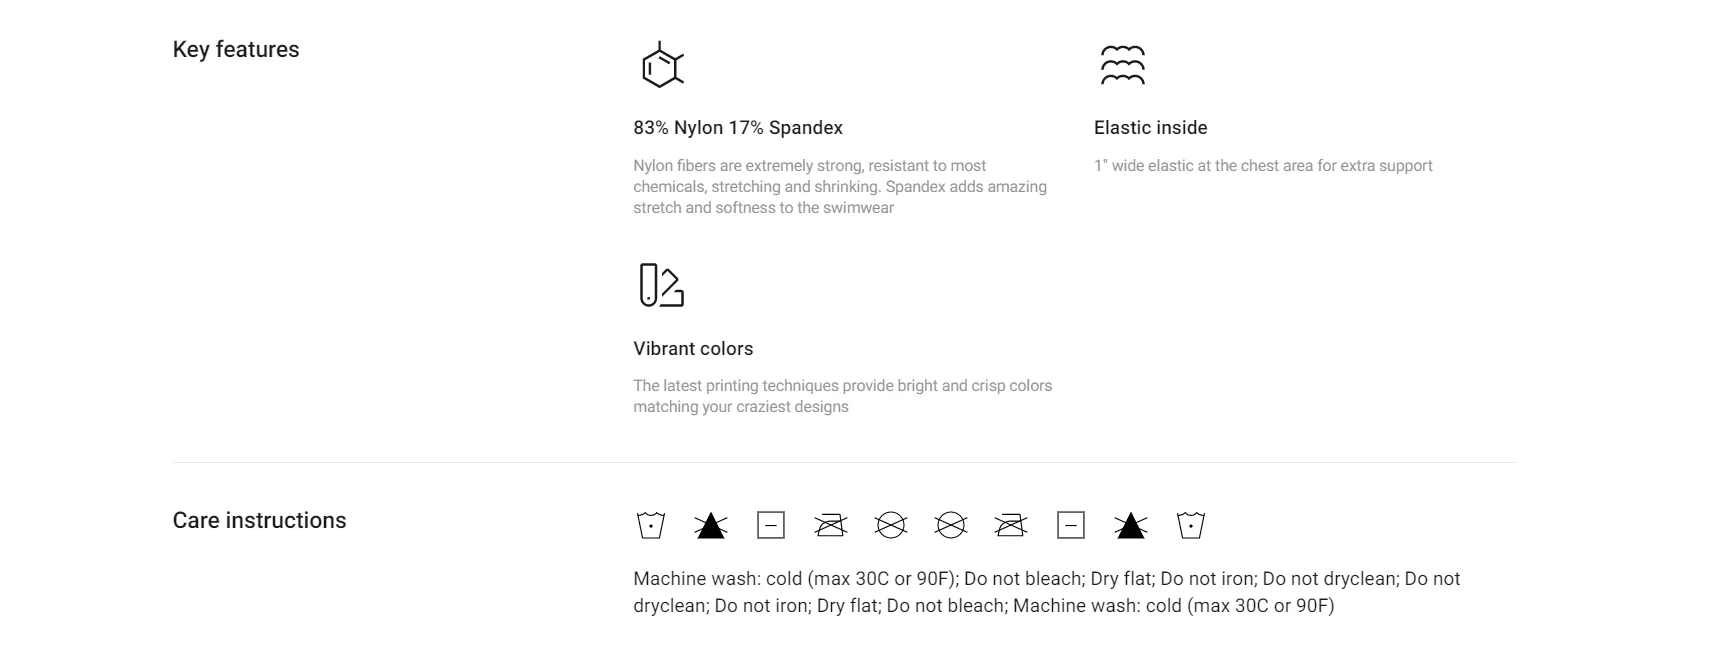1719x653 pixels.
Task: Click the first do not iron icon
Action: pos(831,525)
